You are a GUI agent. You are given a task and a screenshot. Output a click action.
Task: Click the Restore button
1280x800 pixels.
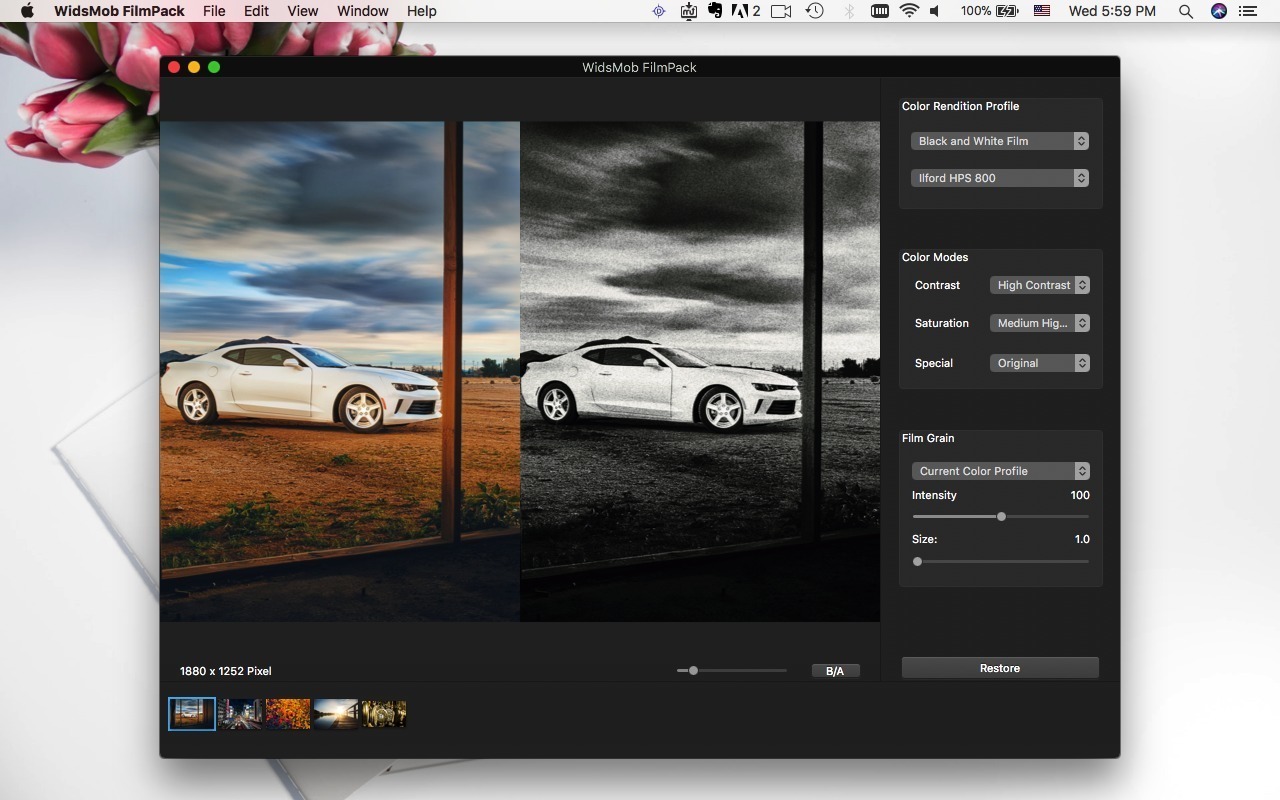coord(999,667)
